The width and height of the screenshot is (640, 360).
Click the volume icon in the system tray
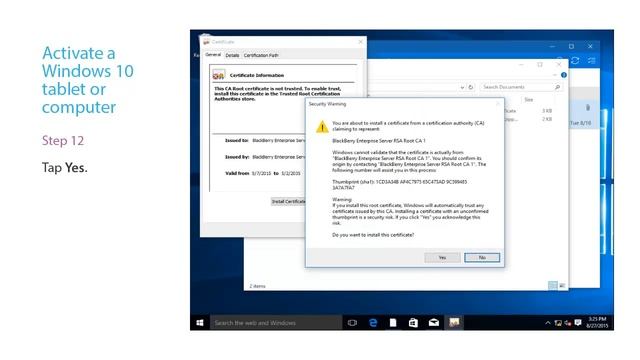pyautogui.click(x=568, y=323)
